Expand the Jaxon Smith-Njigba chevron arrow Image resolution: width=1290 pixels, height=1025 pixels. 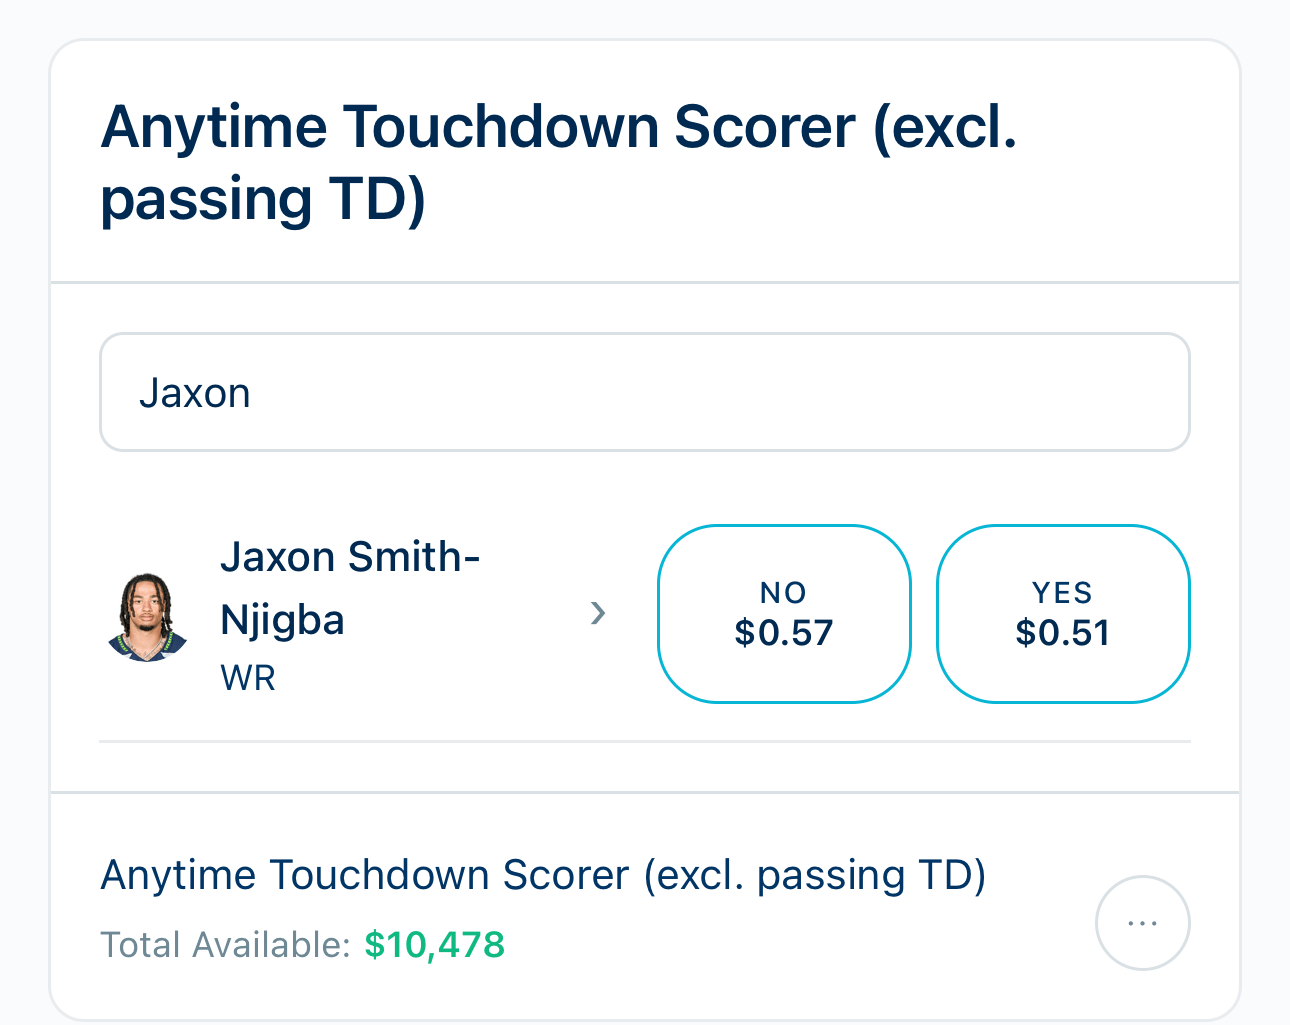[598, 613]
